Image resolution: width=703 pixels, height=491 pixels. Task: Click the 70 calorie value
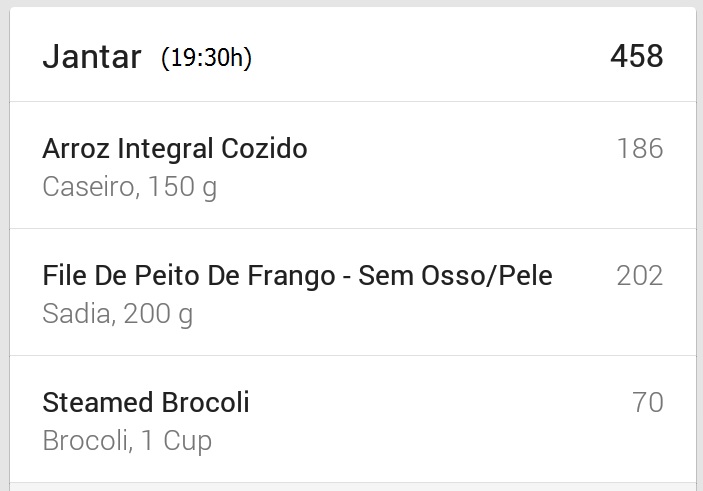(x=647, y=402)
